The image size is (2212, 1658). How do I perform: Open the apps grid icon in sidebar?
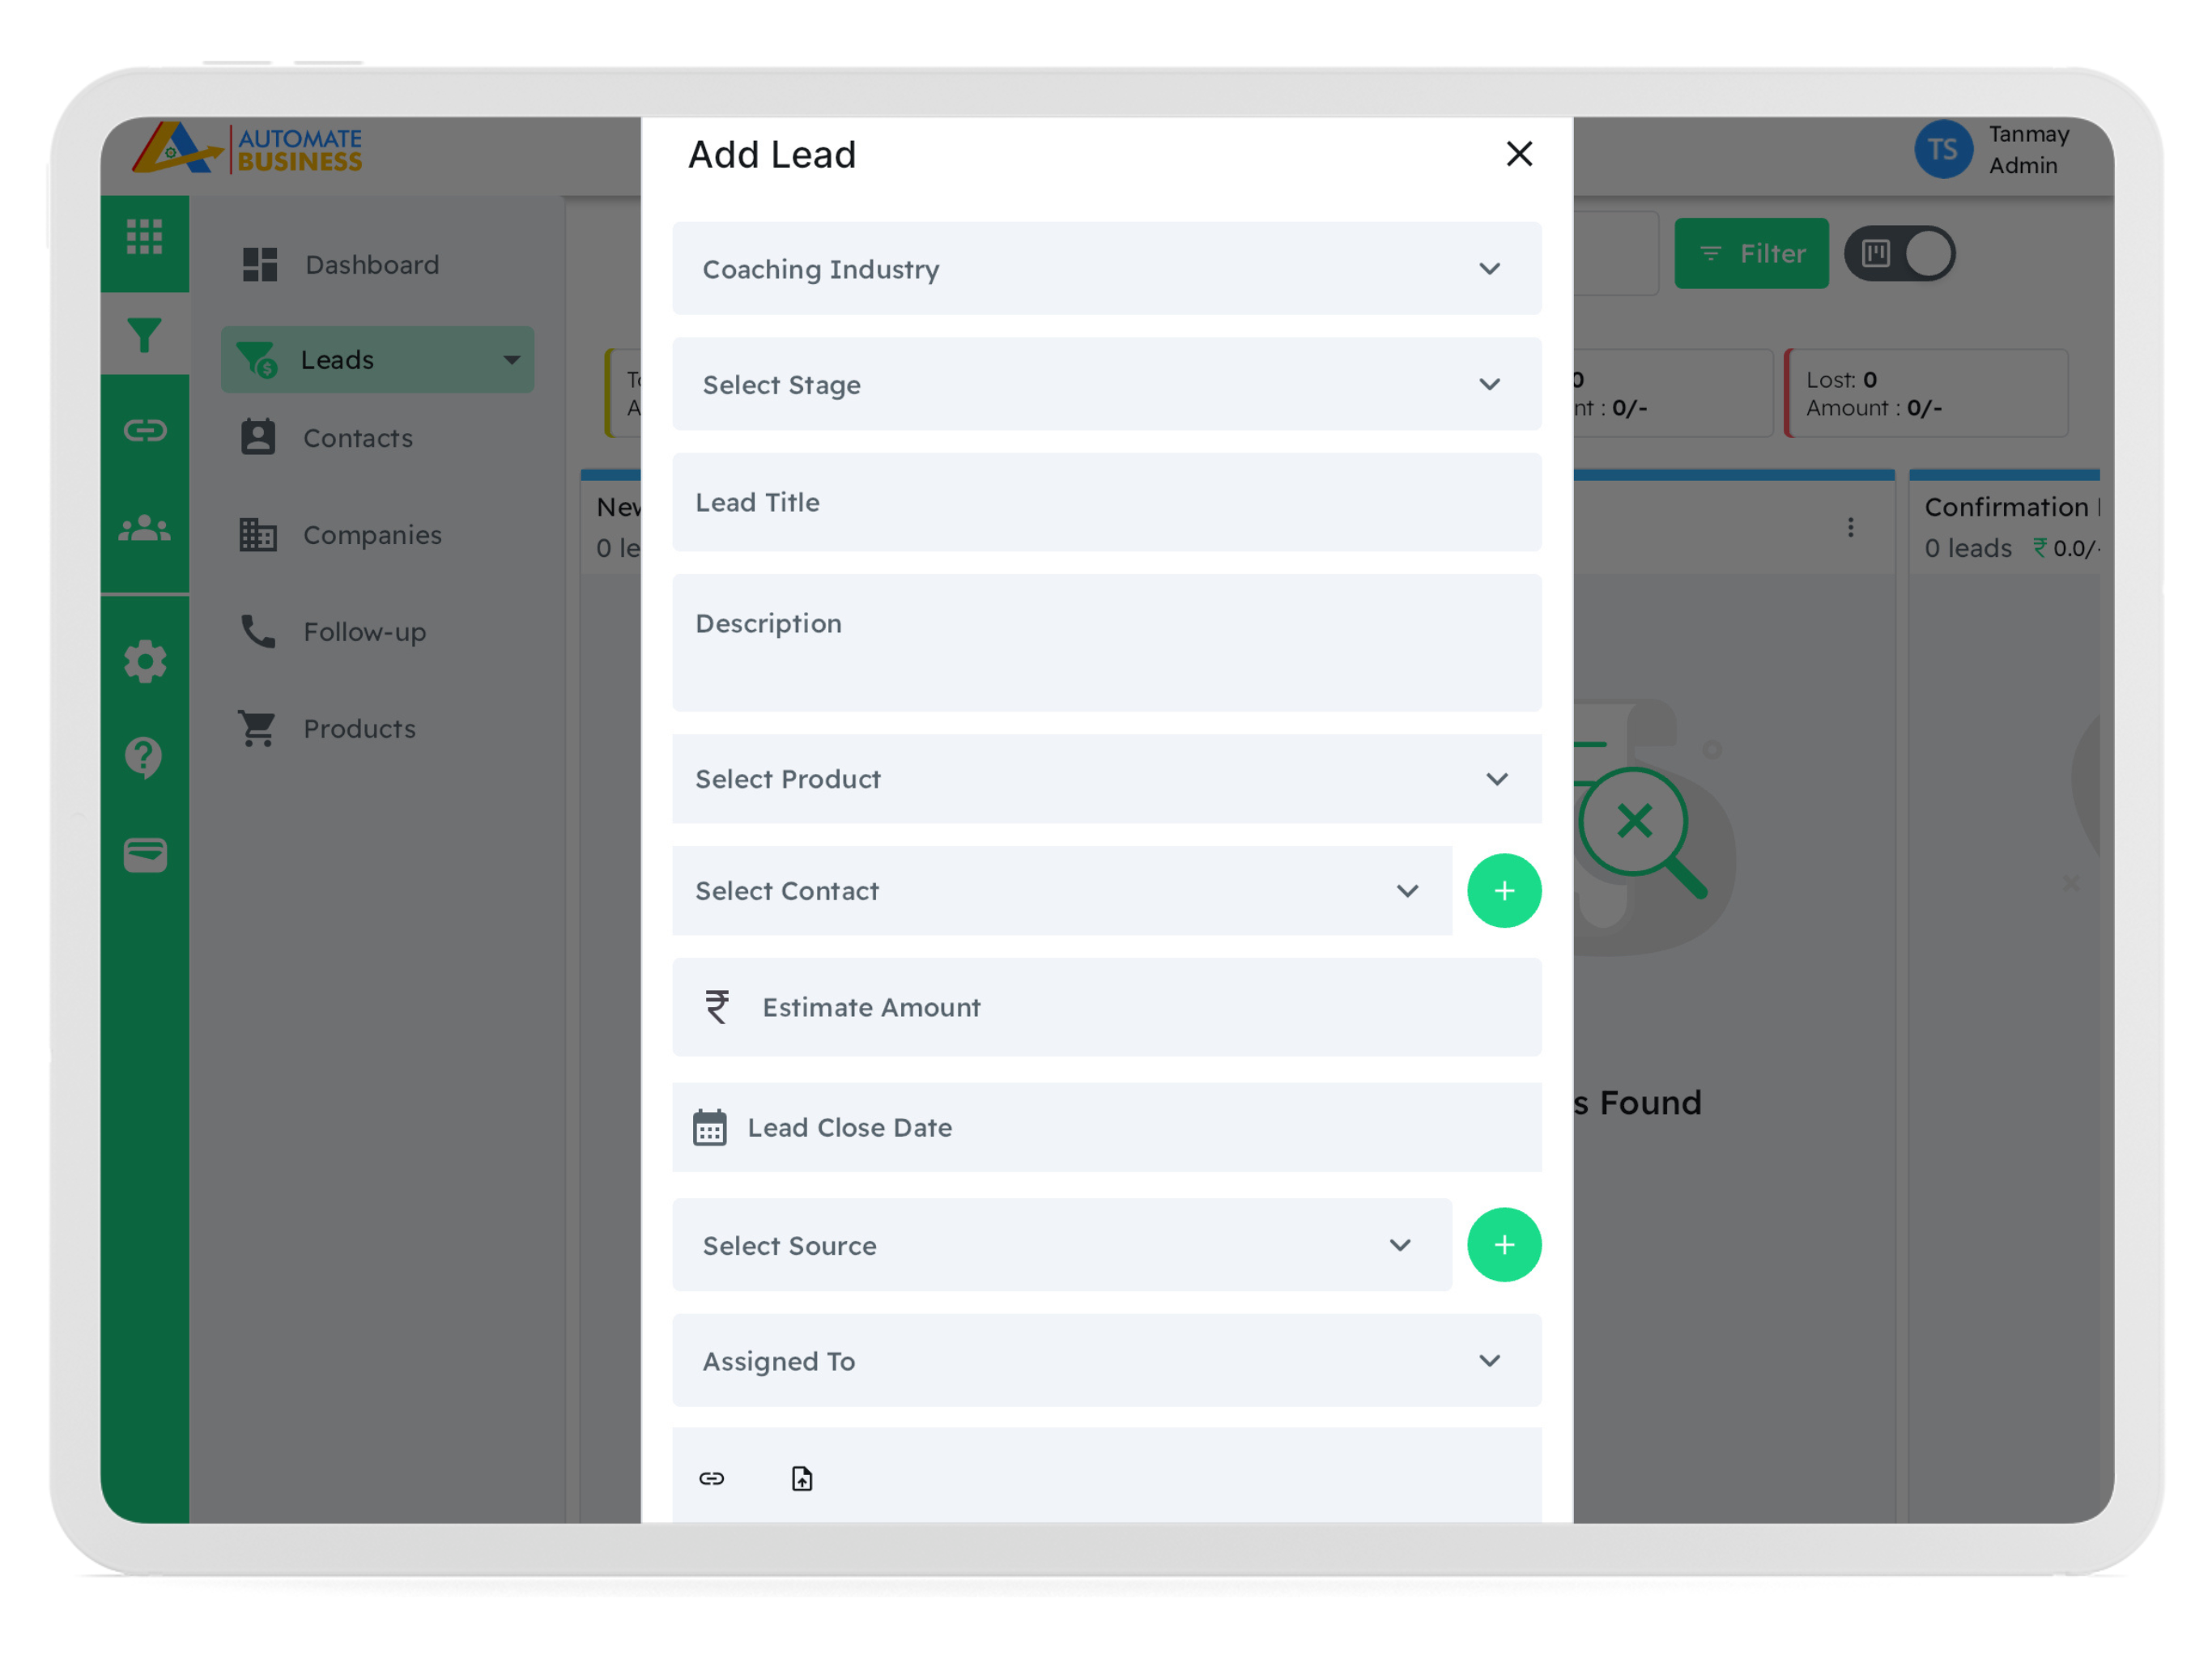(145, 237)
